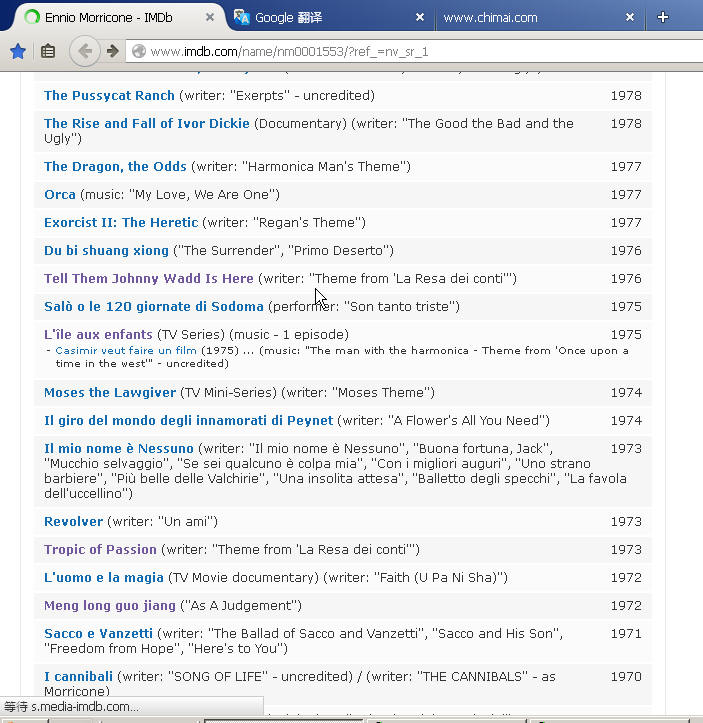Image resolution: width=703 pixels, height=723 pixels.
Task: Open The Rise and Fall of Ivor Dickie
Action: click(147, 124)
